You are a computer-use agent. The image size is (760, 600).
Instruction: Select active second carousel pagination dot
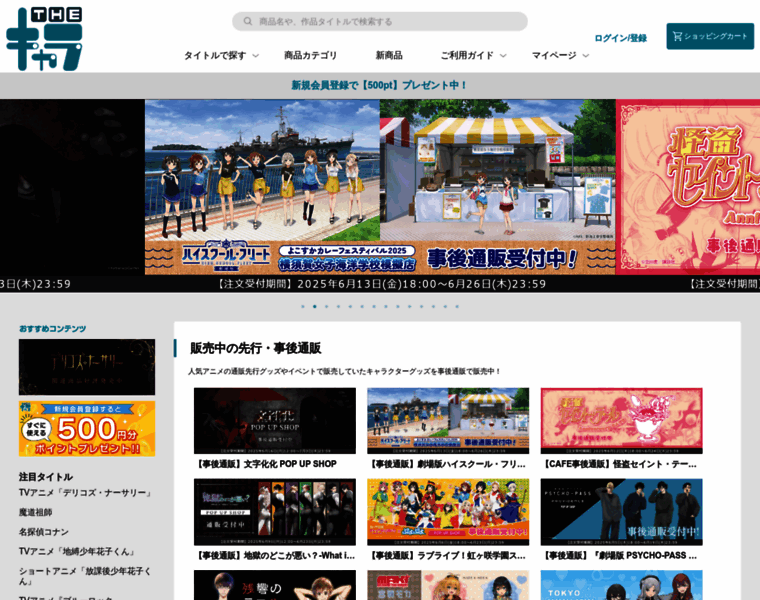tap(315, 306)
